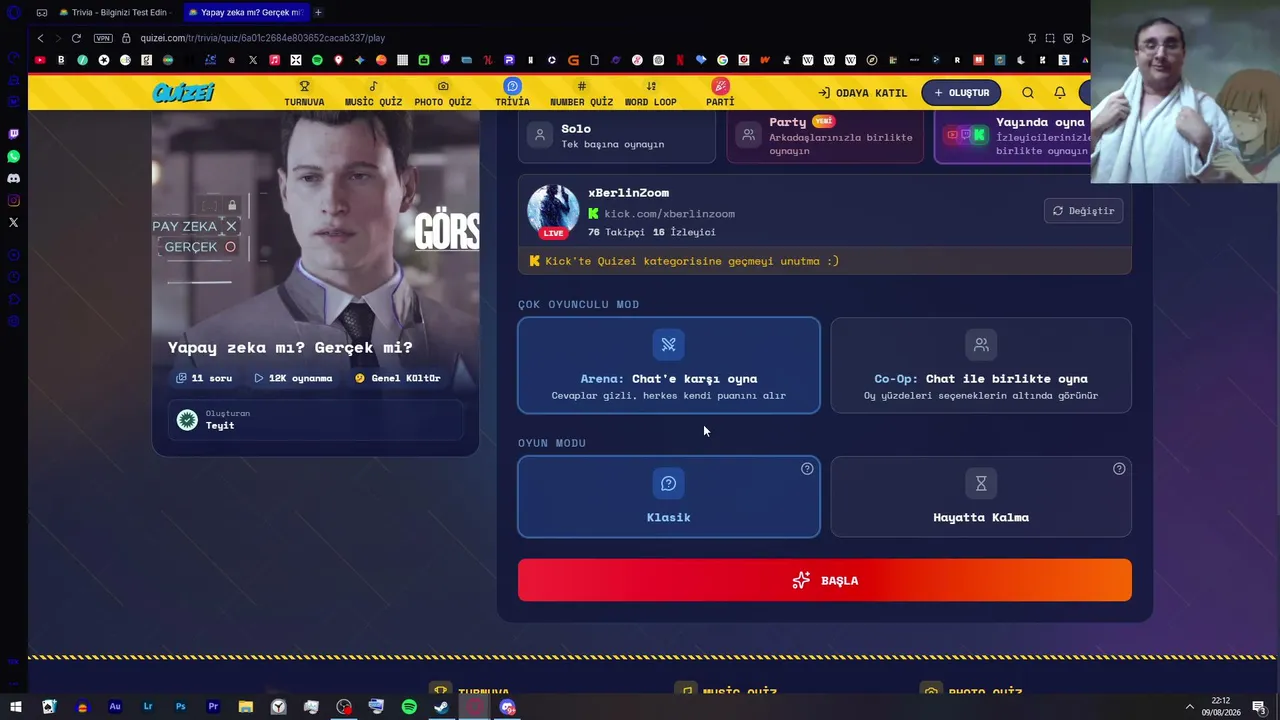Select the Hayatta Kalma game mode
The image size is (1280, 720).
pyautogui.click(x=981, y=497)
